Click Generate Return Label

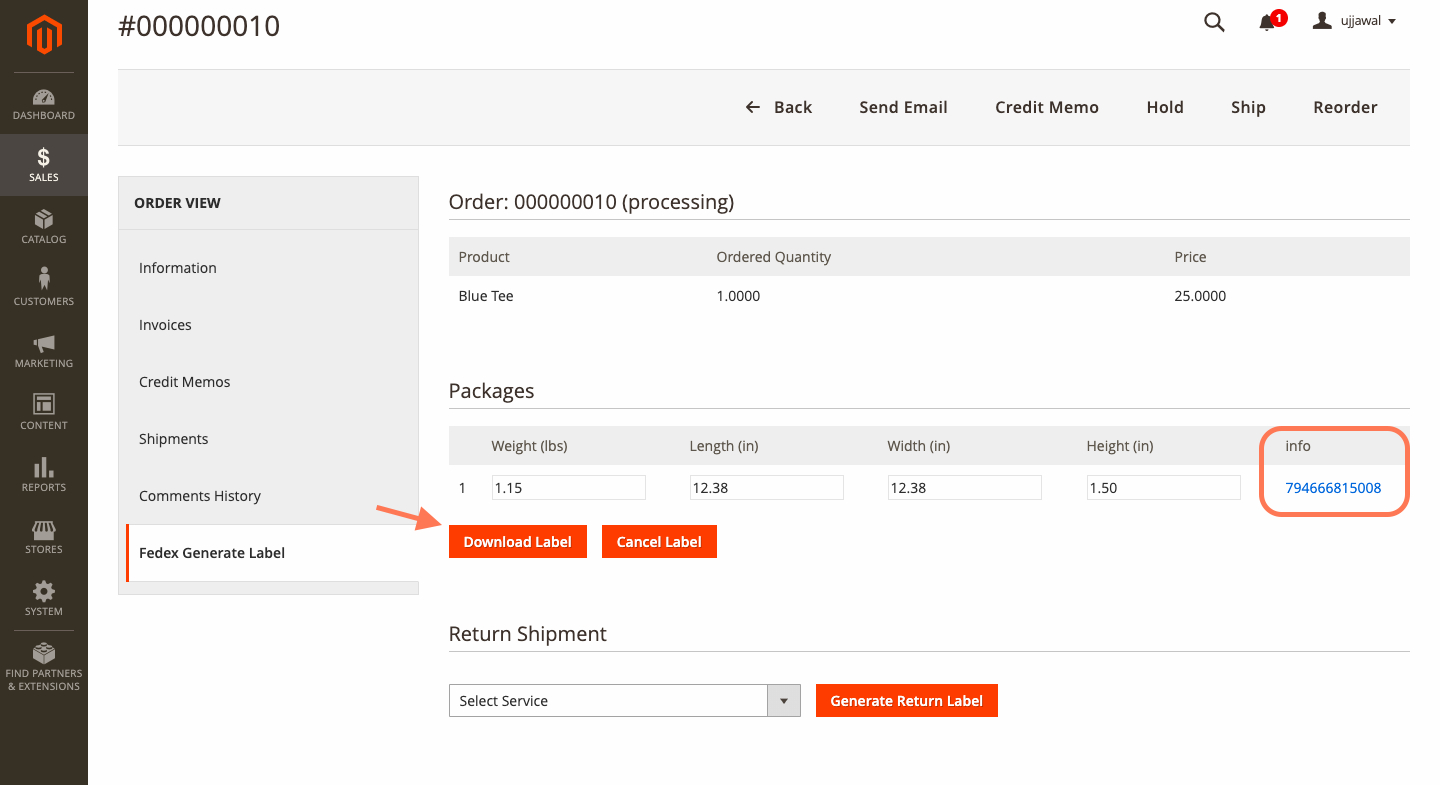tap(906, 700)
